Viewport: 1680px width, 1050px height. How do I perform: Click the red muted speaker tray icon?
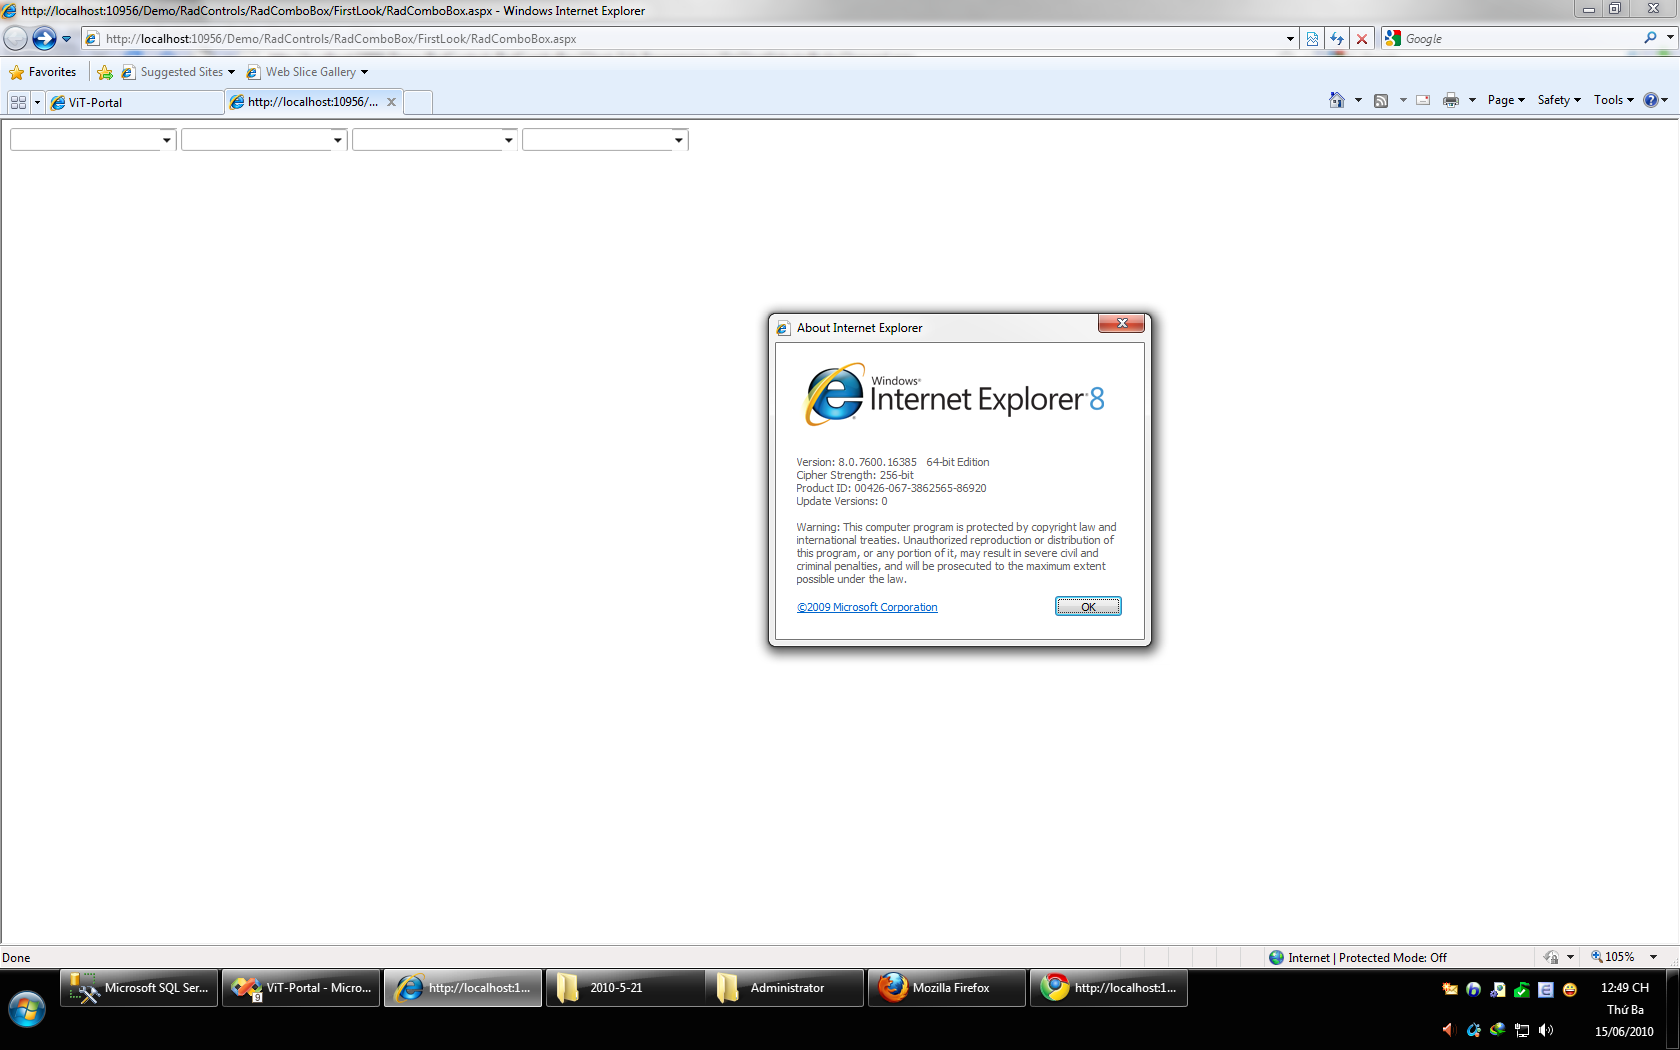pyautogui.click(x=1449, y=1030)
